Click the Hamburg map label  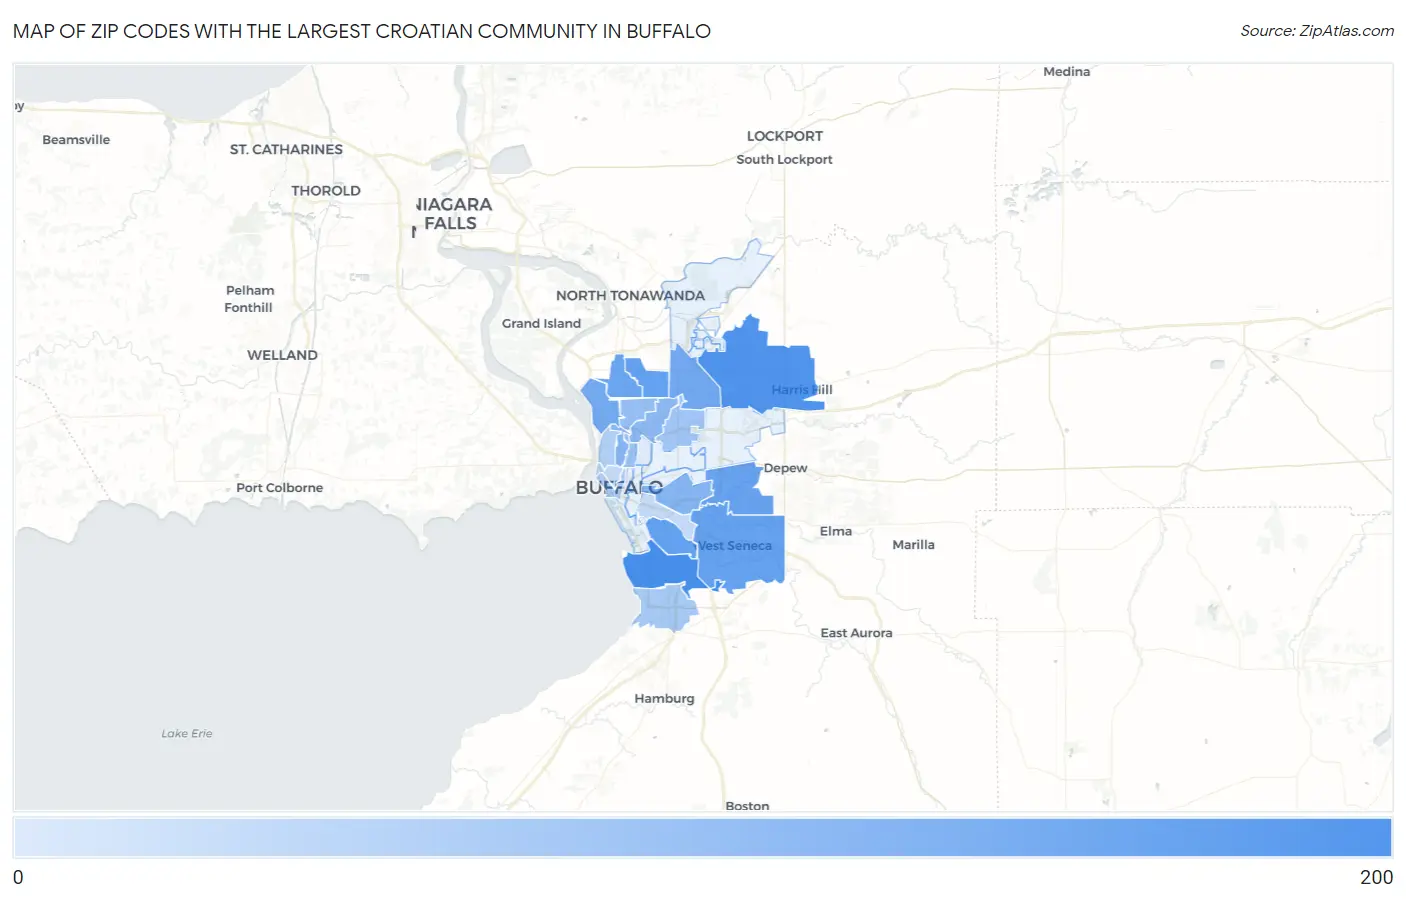tap(664, 699)
